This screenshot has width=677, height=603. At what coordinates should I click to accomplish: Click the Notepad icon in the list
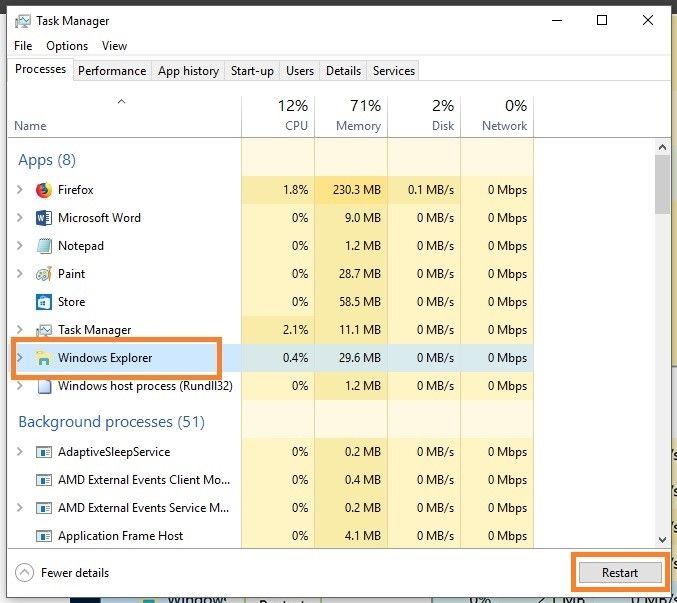(44, 246)
